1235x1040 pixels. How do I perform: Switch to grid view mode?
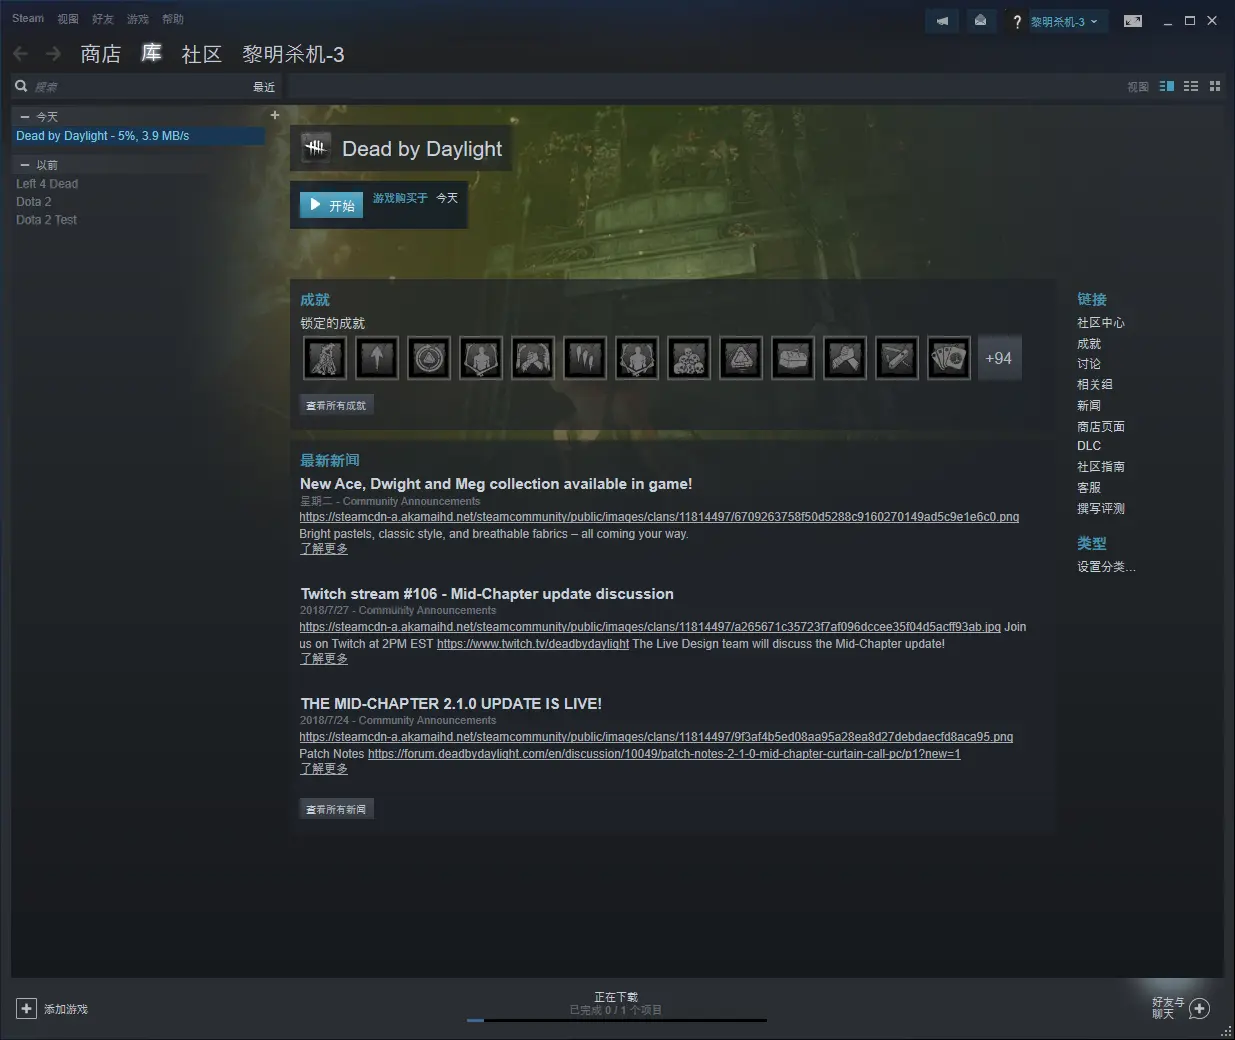tap(1215, 87)
